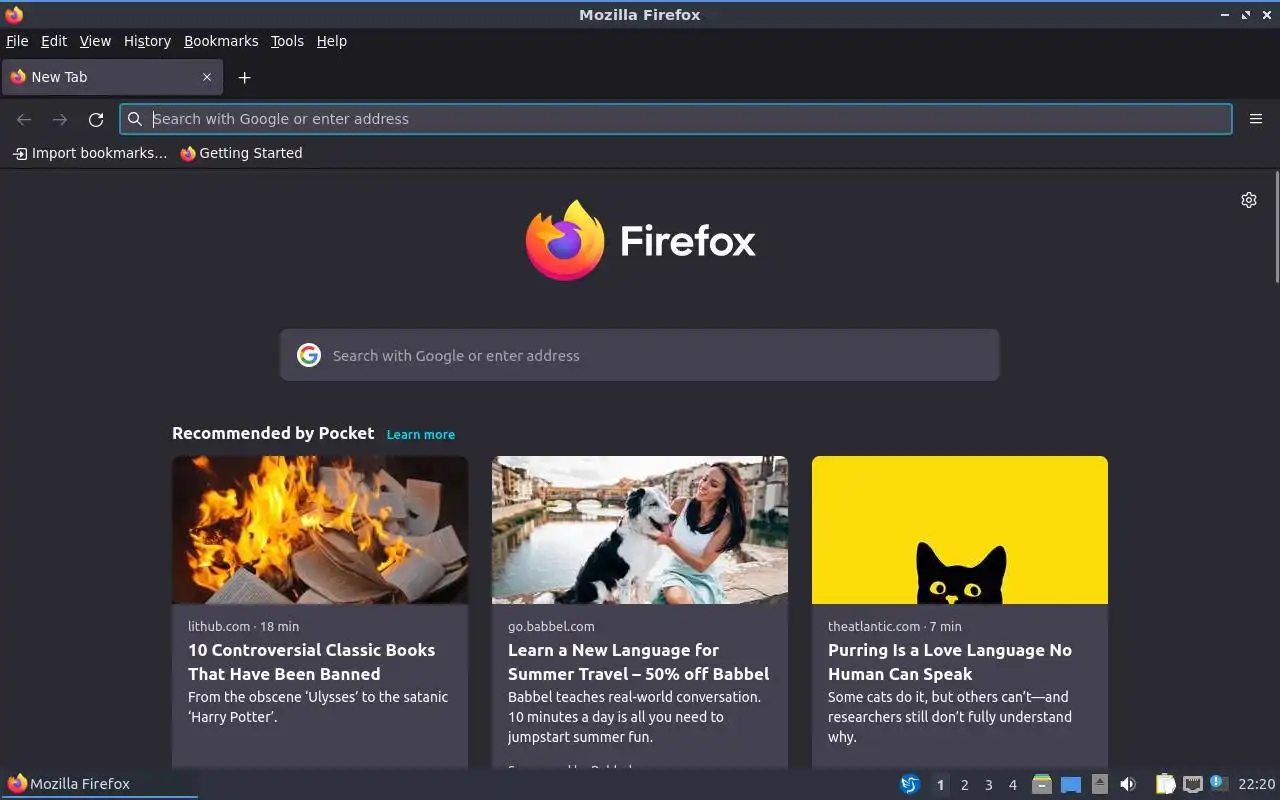Open file manager drawer icon in taskbar

(x=1042, y=784)
